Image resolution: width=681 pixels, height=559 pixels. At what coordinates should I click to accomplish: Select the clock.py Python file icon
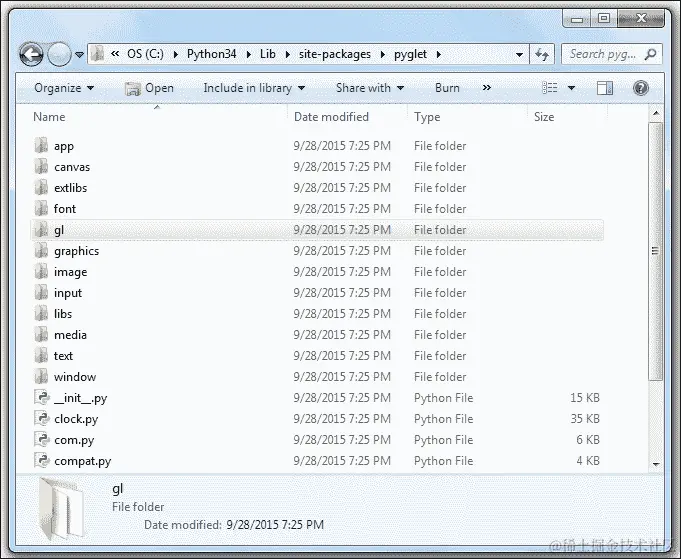[x=42, y=418]
